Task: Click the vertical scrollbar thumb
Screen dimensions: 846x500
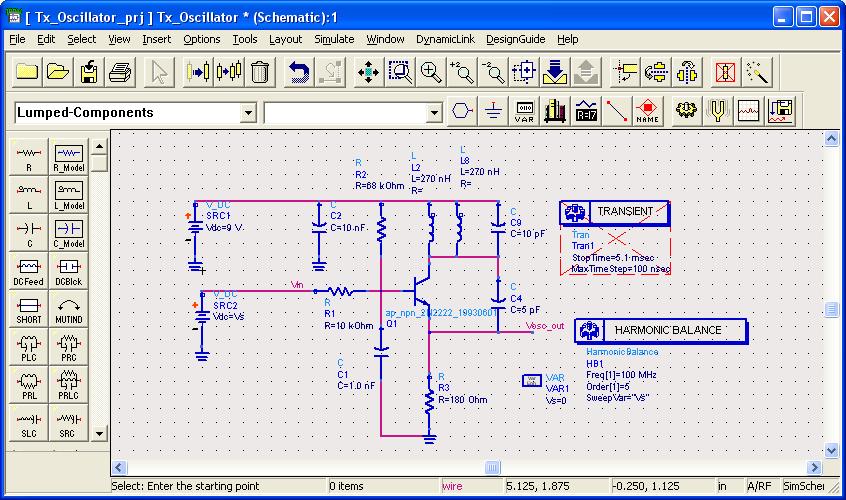Action: coord(831,309)
